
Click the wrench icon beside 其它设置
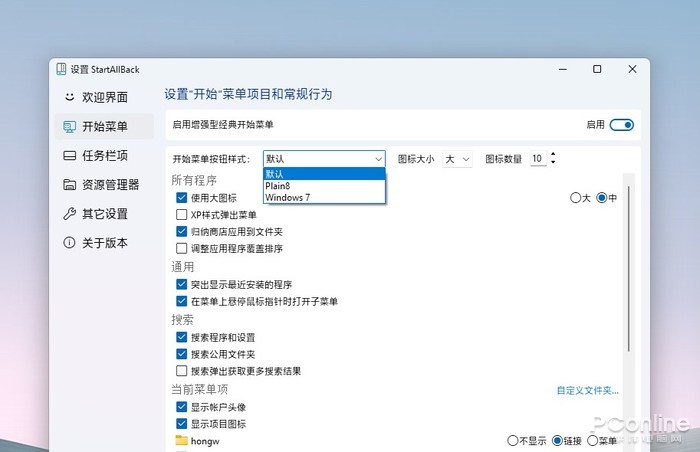(69, 214)
